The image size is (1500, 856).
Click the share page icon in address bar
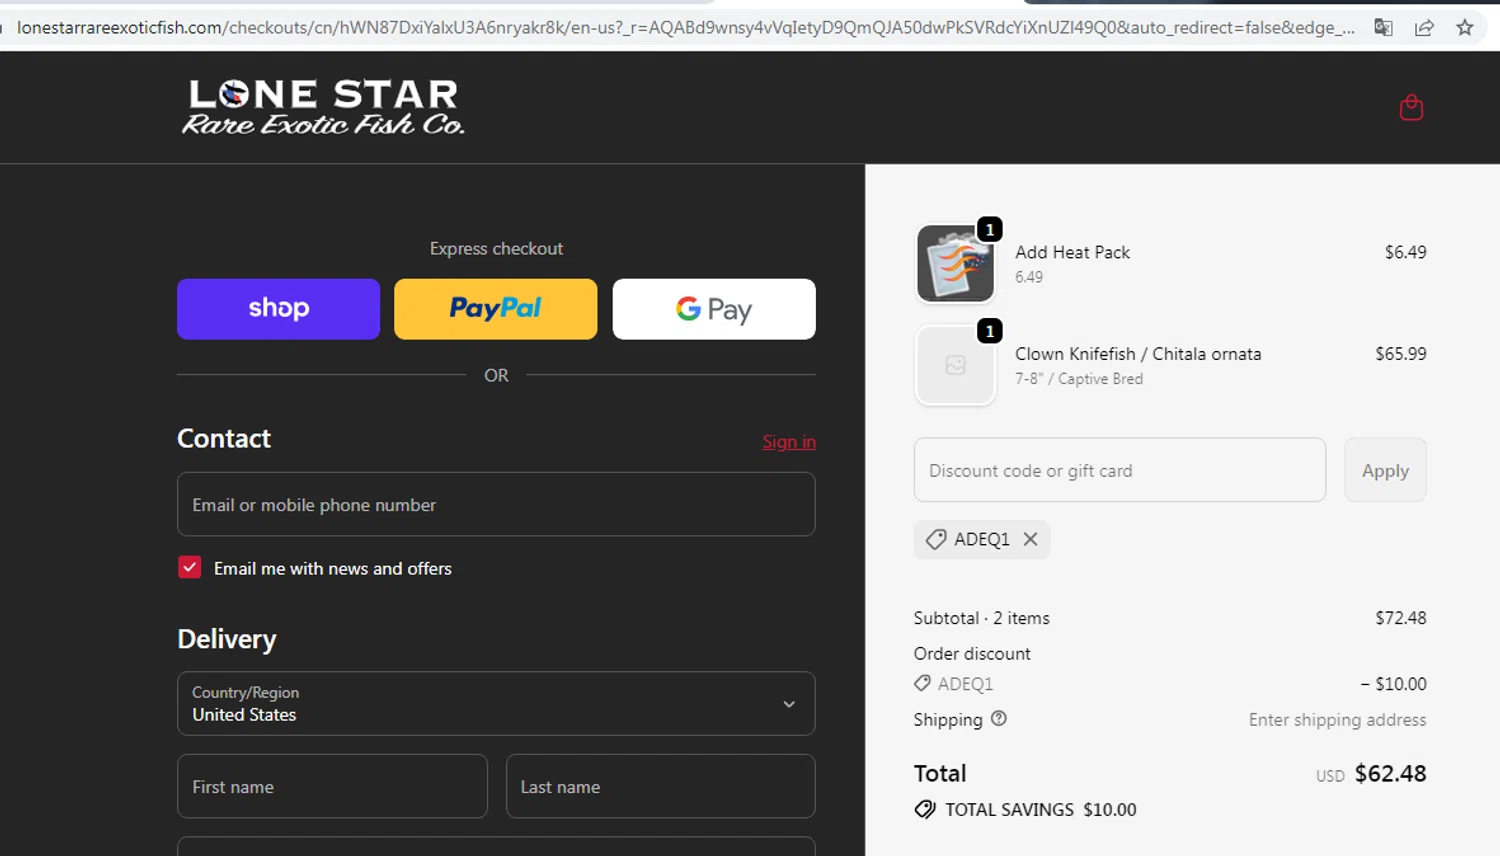tap(1424, 27)
